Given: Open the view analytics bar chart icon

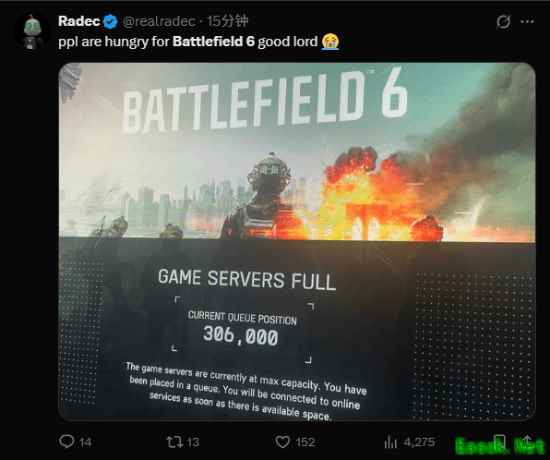Looking at the screenshot, I should tap(390, 442).
